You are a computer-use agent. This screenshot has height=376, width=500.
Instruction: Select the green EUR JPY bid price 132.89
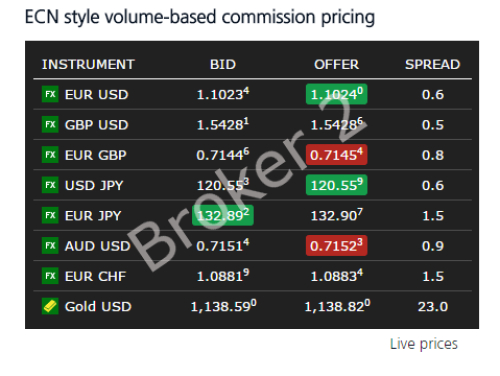pyautogui.click(x=223, y=215)
